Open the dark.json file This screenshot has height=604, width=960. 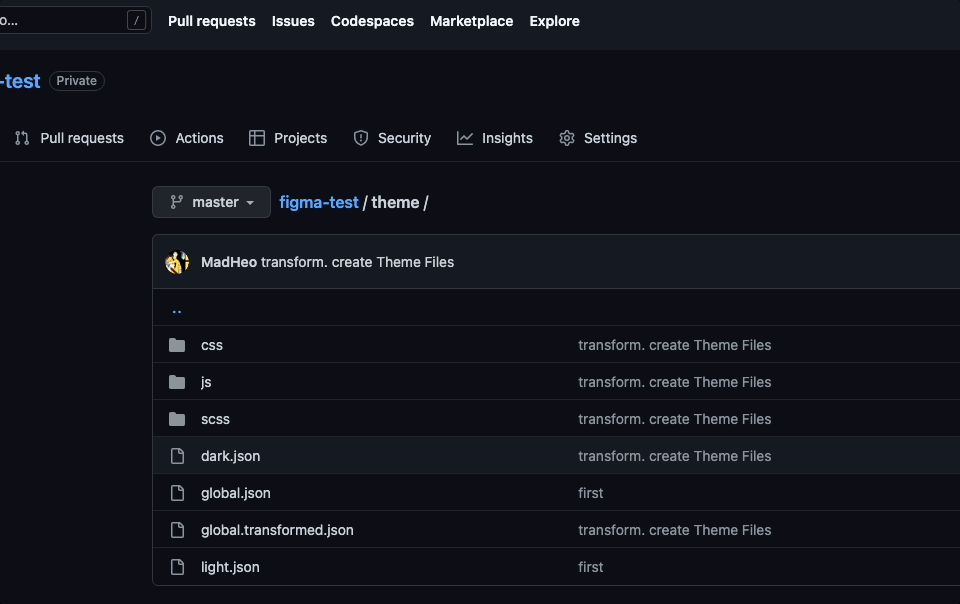click(x=231, y=456)
